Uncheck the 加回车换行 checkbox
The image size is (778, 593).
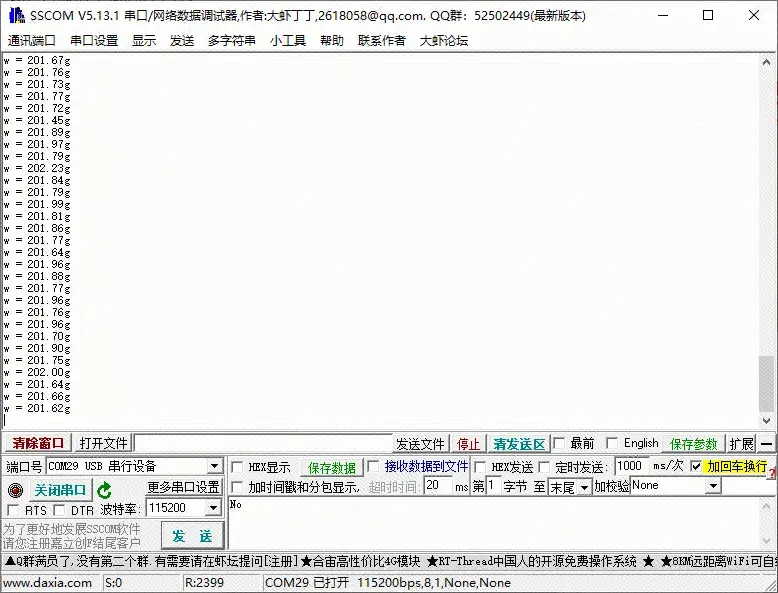coord(696,467)
